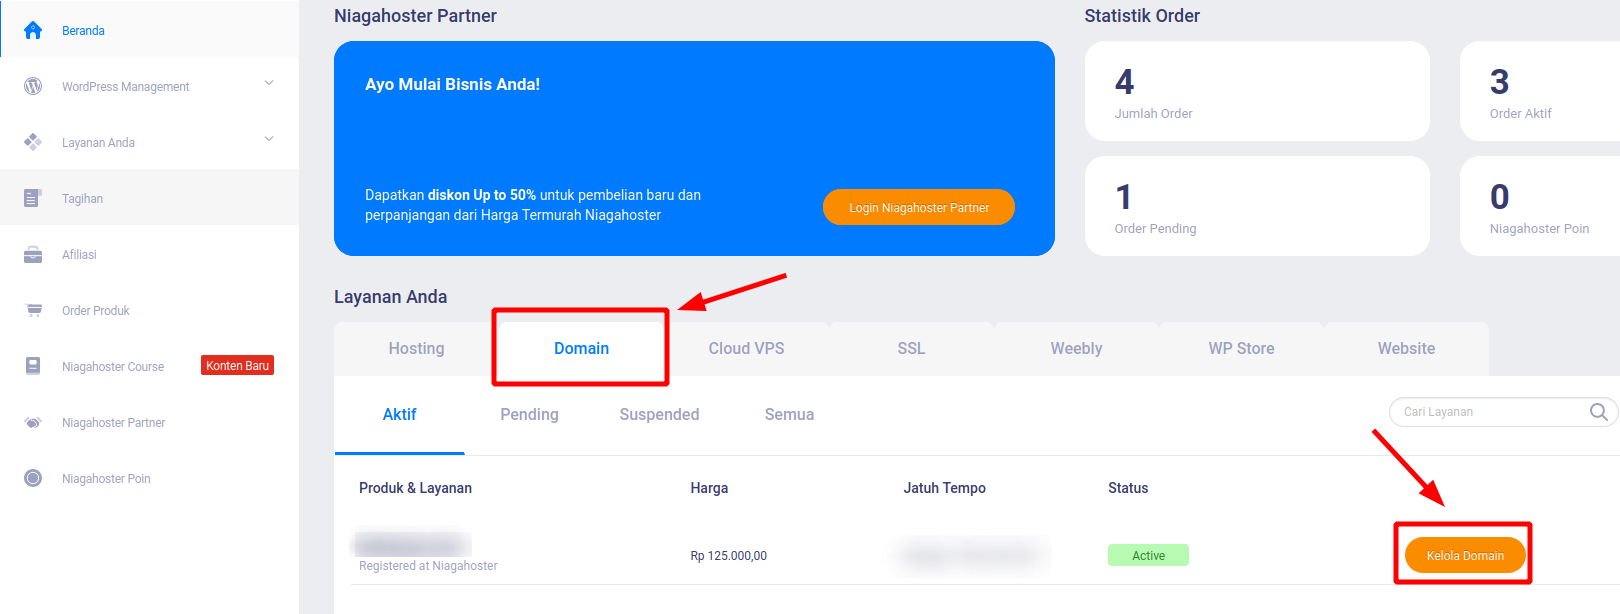Click the Niagahoster Poin coin icon
The height and width of the screenshot is (614, 1620).
pyautogui.click(x=33, y=478)
